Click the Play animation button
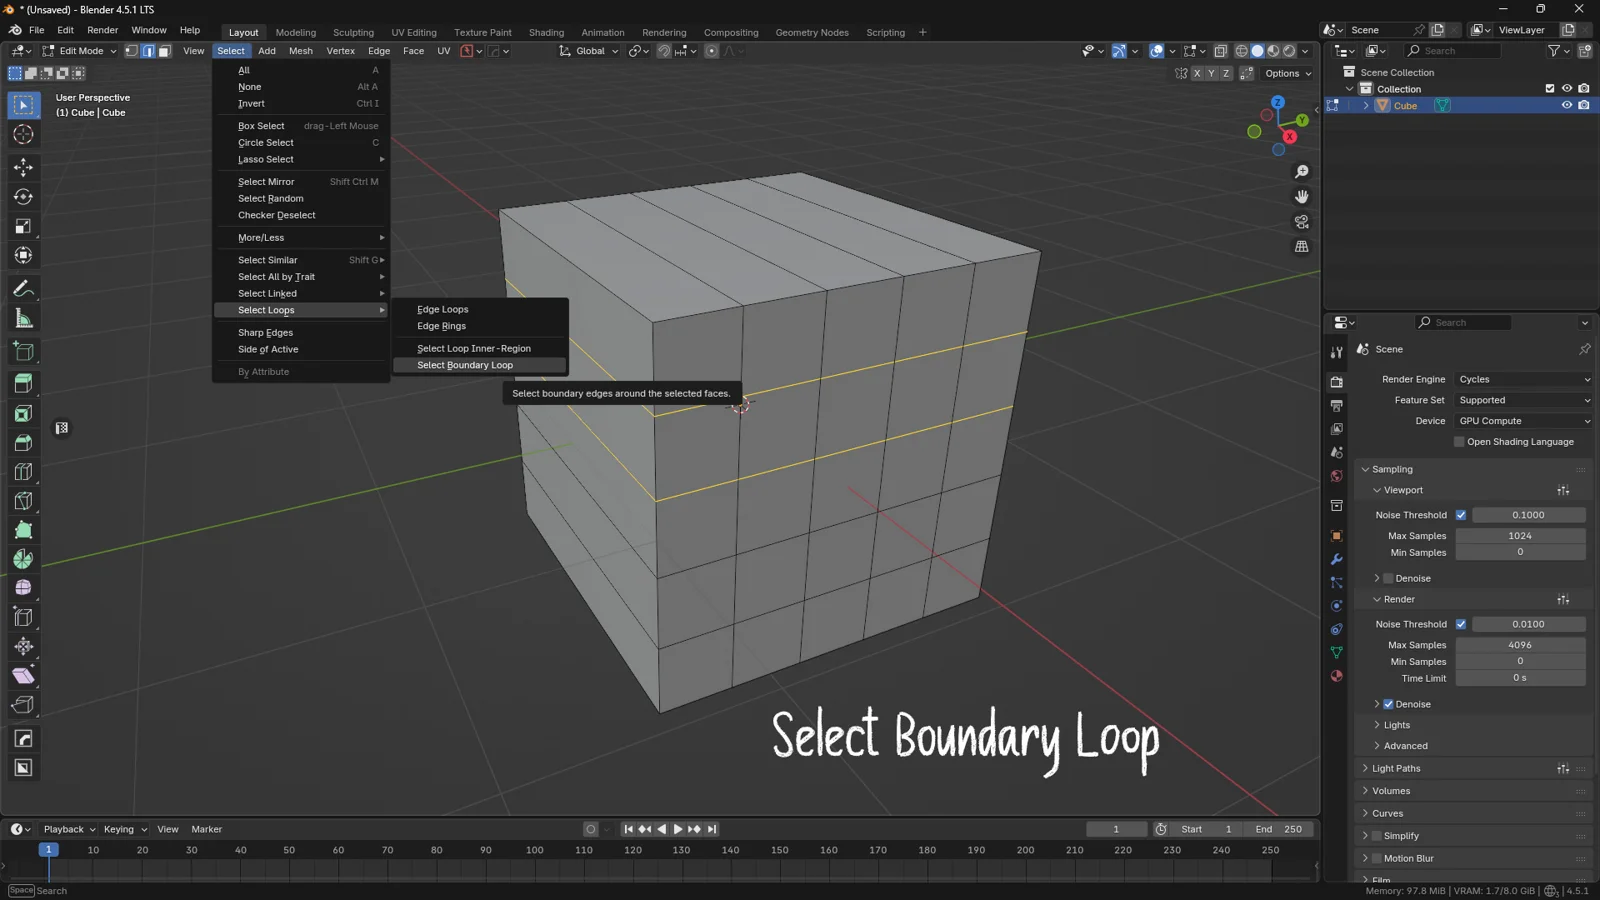Screen dimensions: 1600x900 click(678, 829)
